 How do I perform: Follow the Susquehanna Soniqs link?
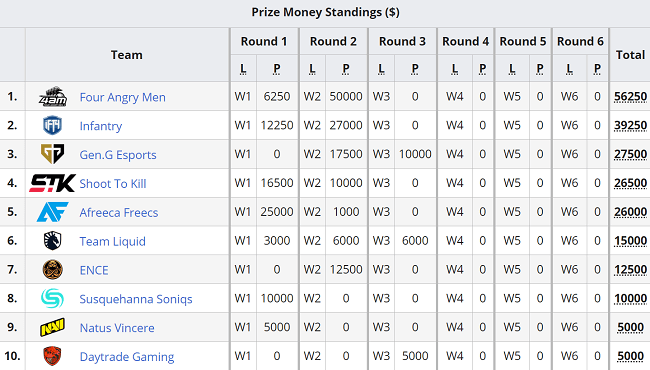136,299
